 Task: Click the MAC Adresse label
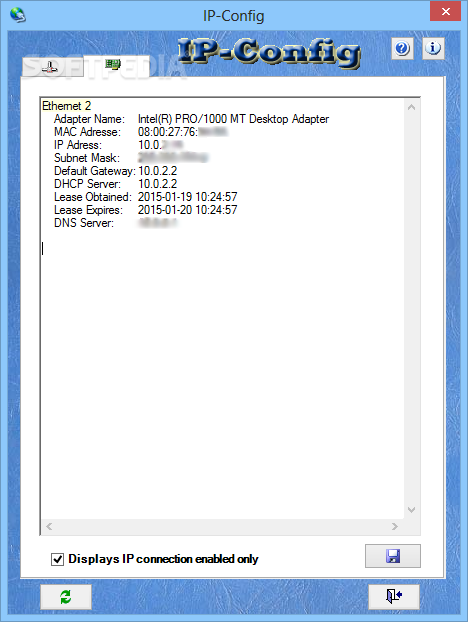[x=87, y=132]
